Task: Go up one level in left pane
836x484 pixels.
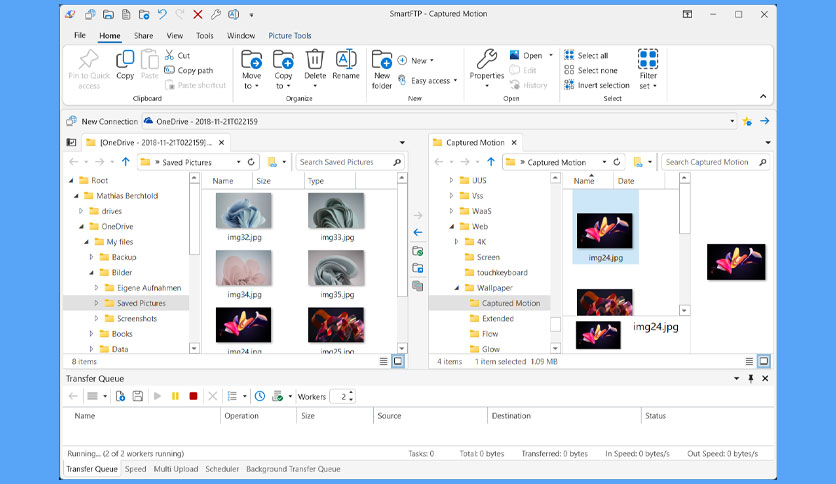Action: pos(125,162)
